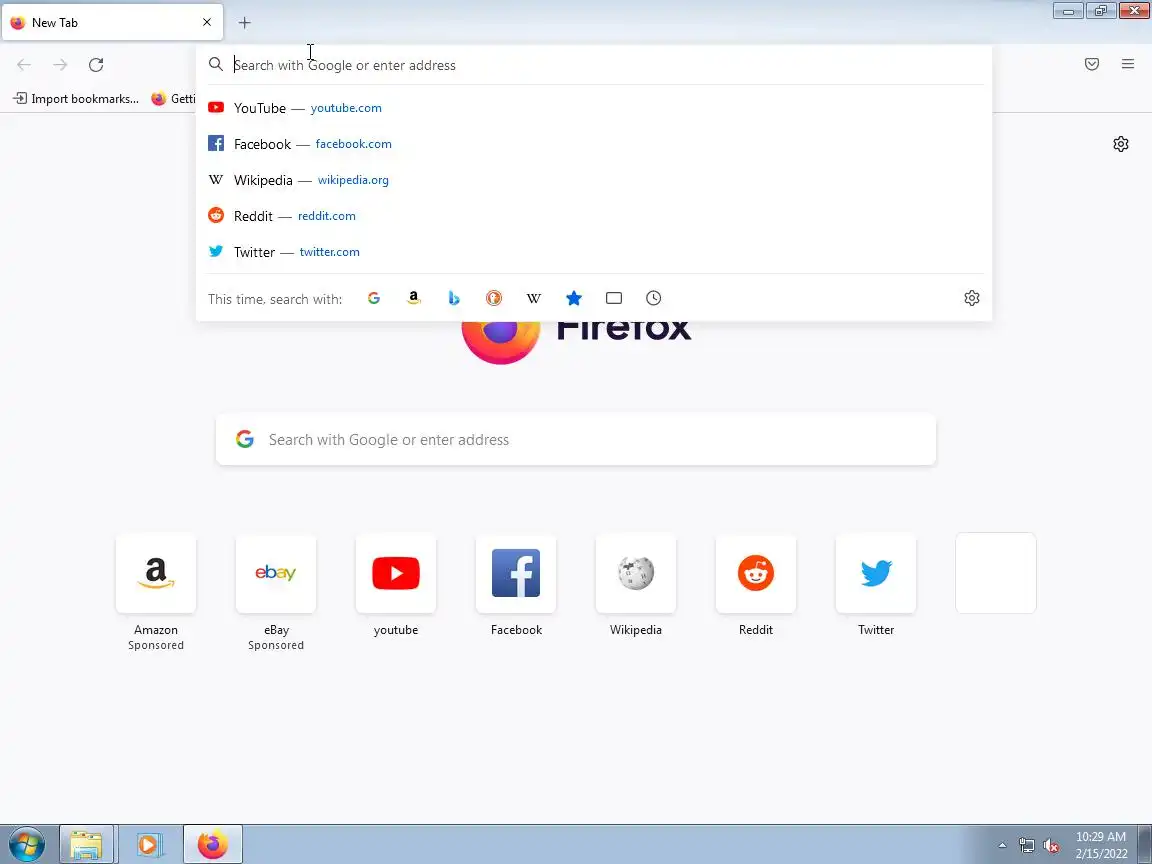Open the network tray icon

pyautogui.click(x=1026, y=846)
